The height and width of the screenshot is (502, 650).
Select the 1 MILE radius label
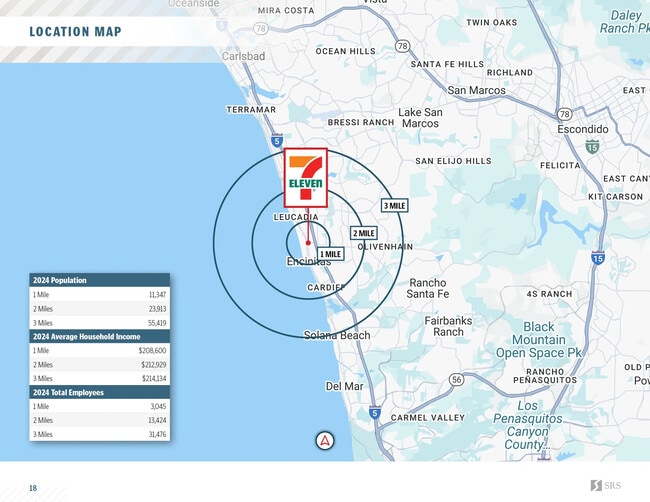[x=330, y=254]
